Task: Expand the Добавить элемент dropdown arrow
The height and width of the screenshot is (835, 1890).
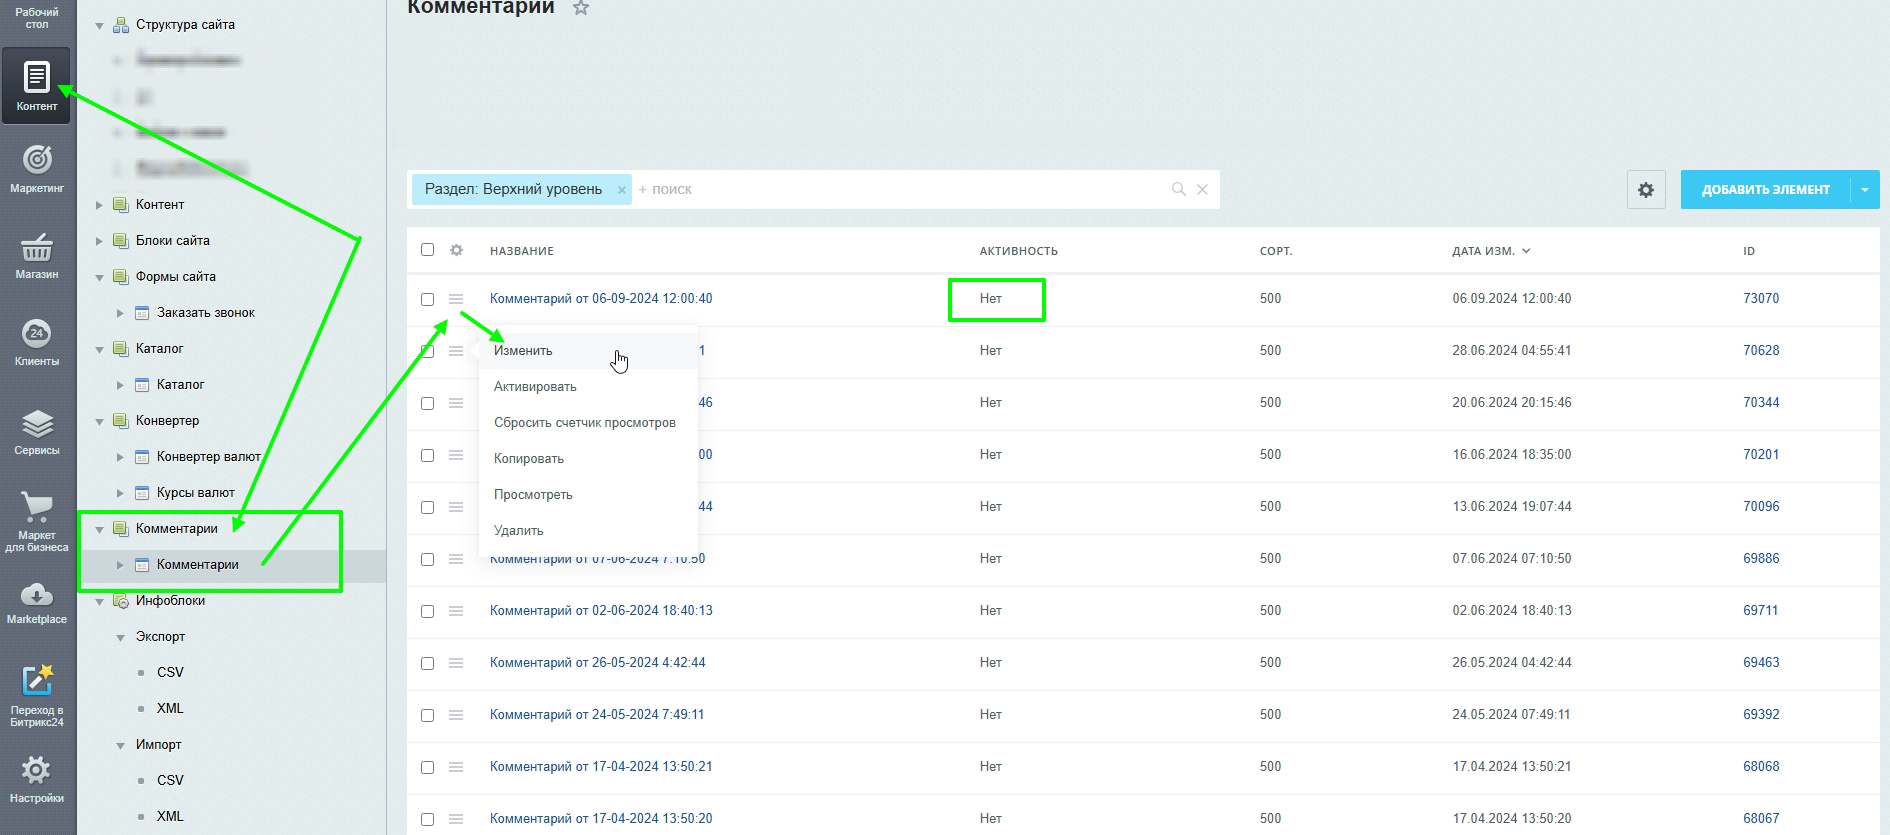Action: [1865, 190]
